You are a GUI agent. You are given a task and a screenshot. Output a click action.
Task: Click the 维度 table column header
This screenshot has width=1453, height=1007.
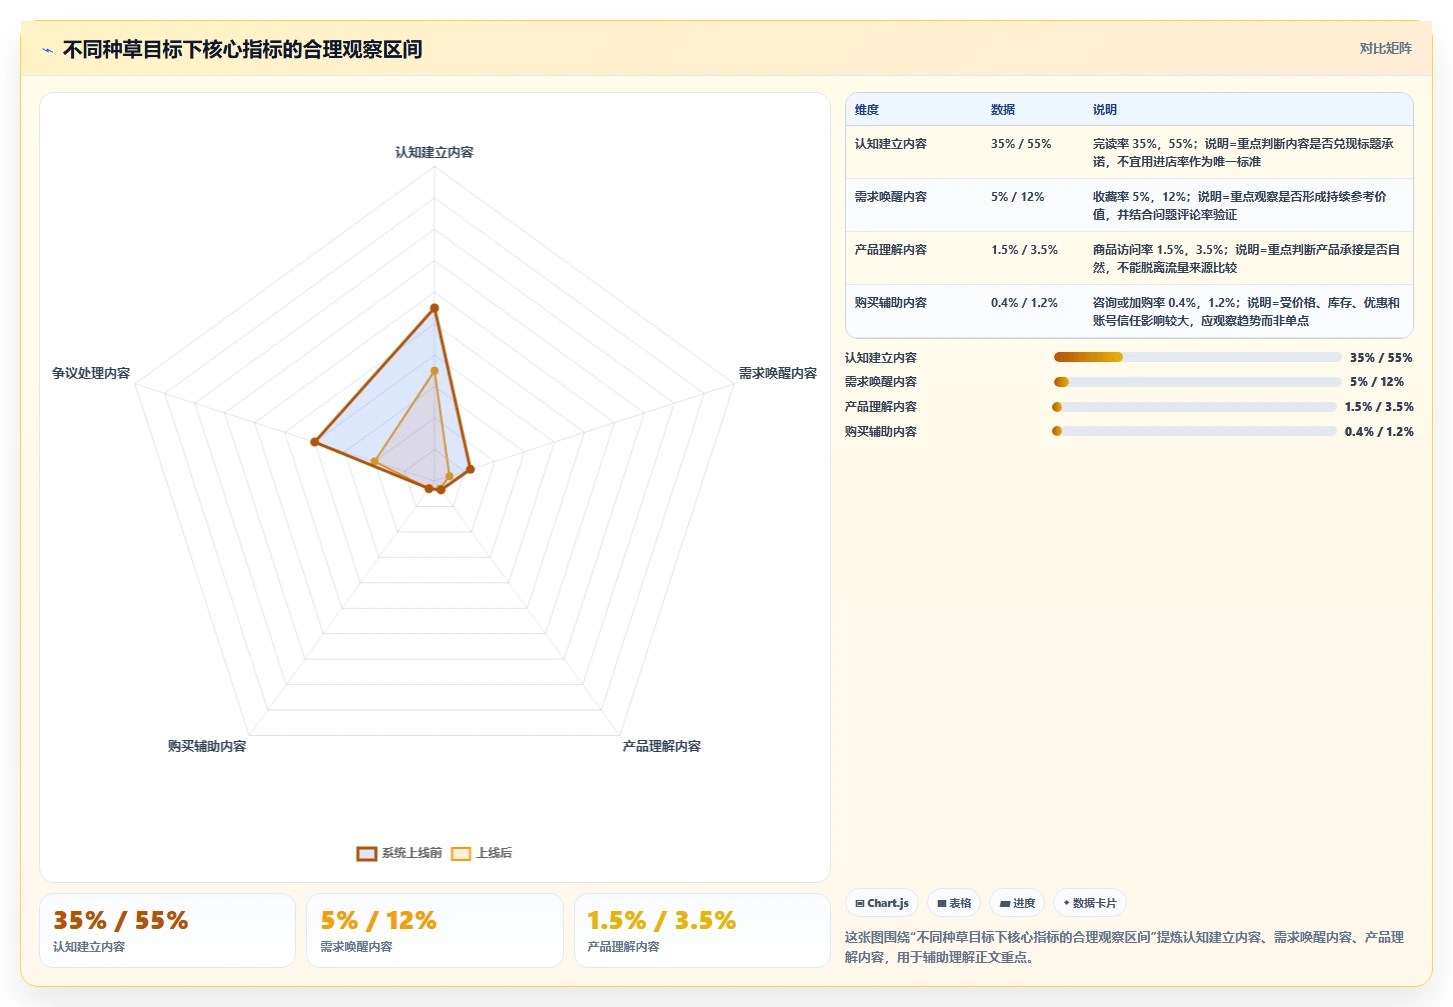pyautogui.click(x=867, y=110)
